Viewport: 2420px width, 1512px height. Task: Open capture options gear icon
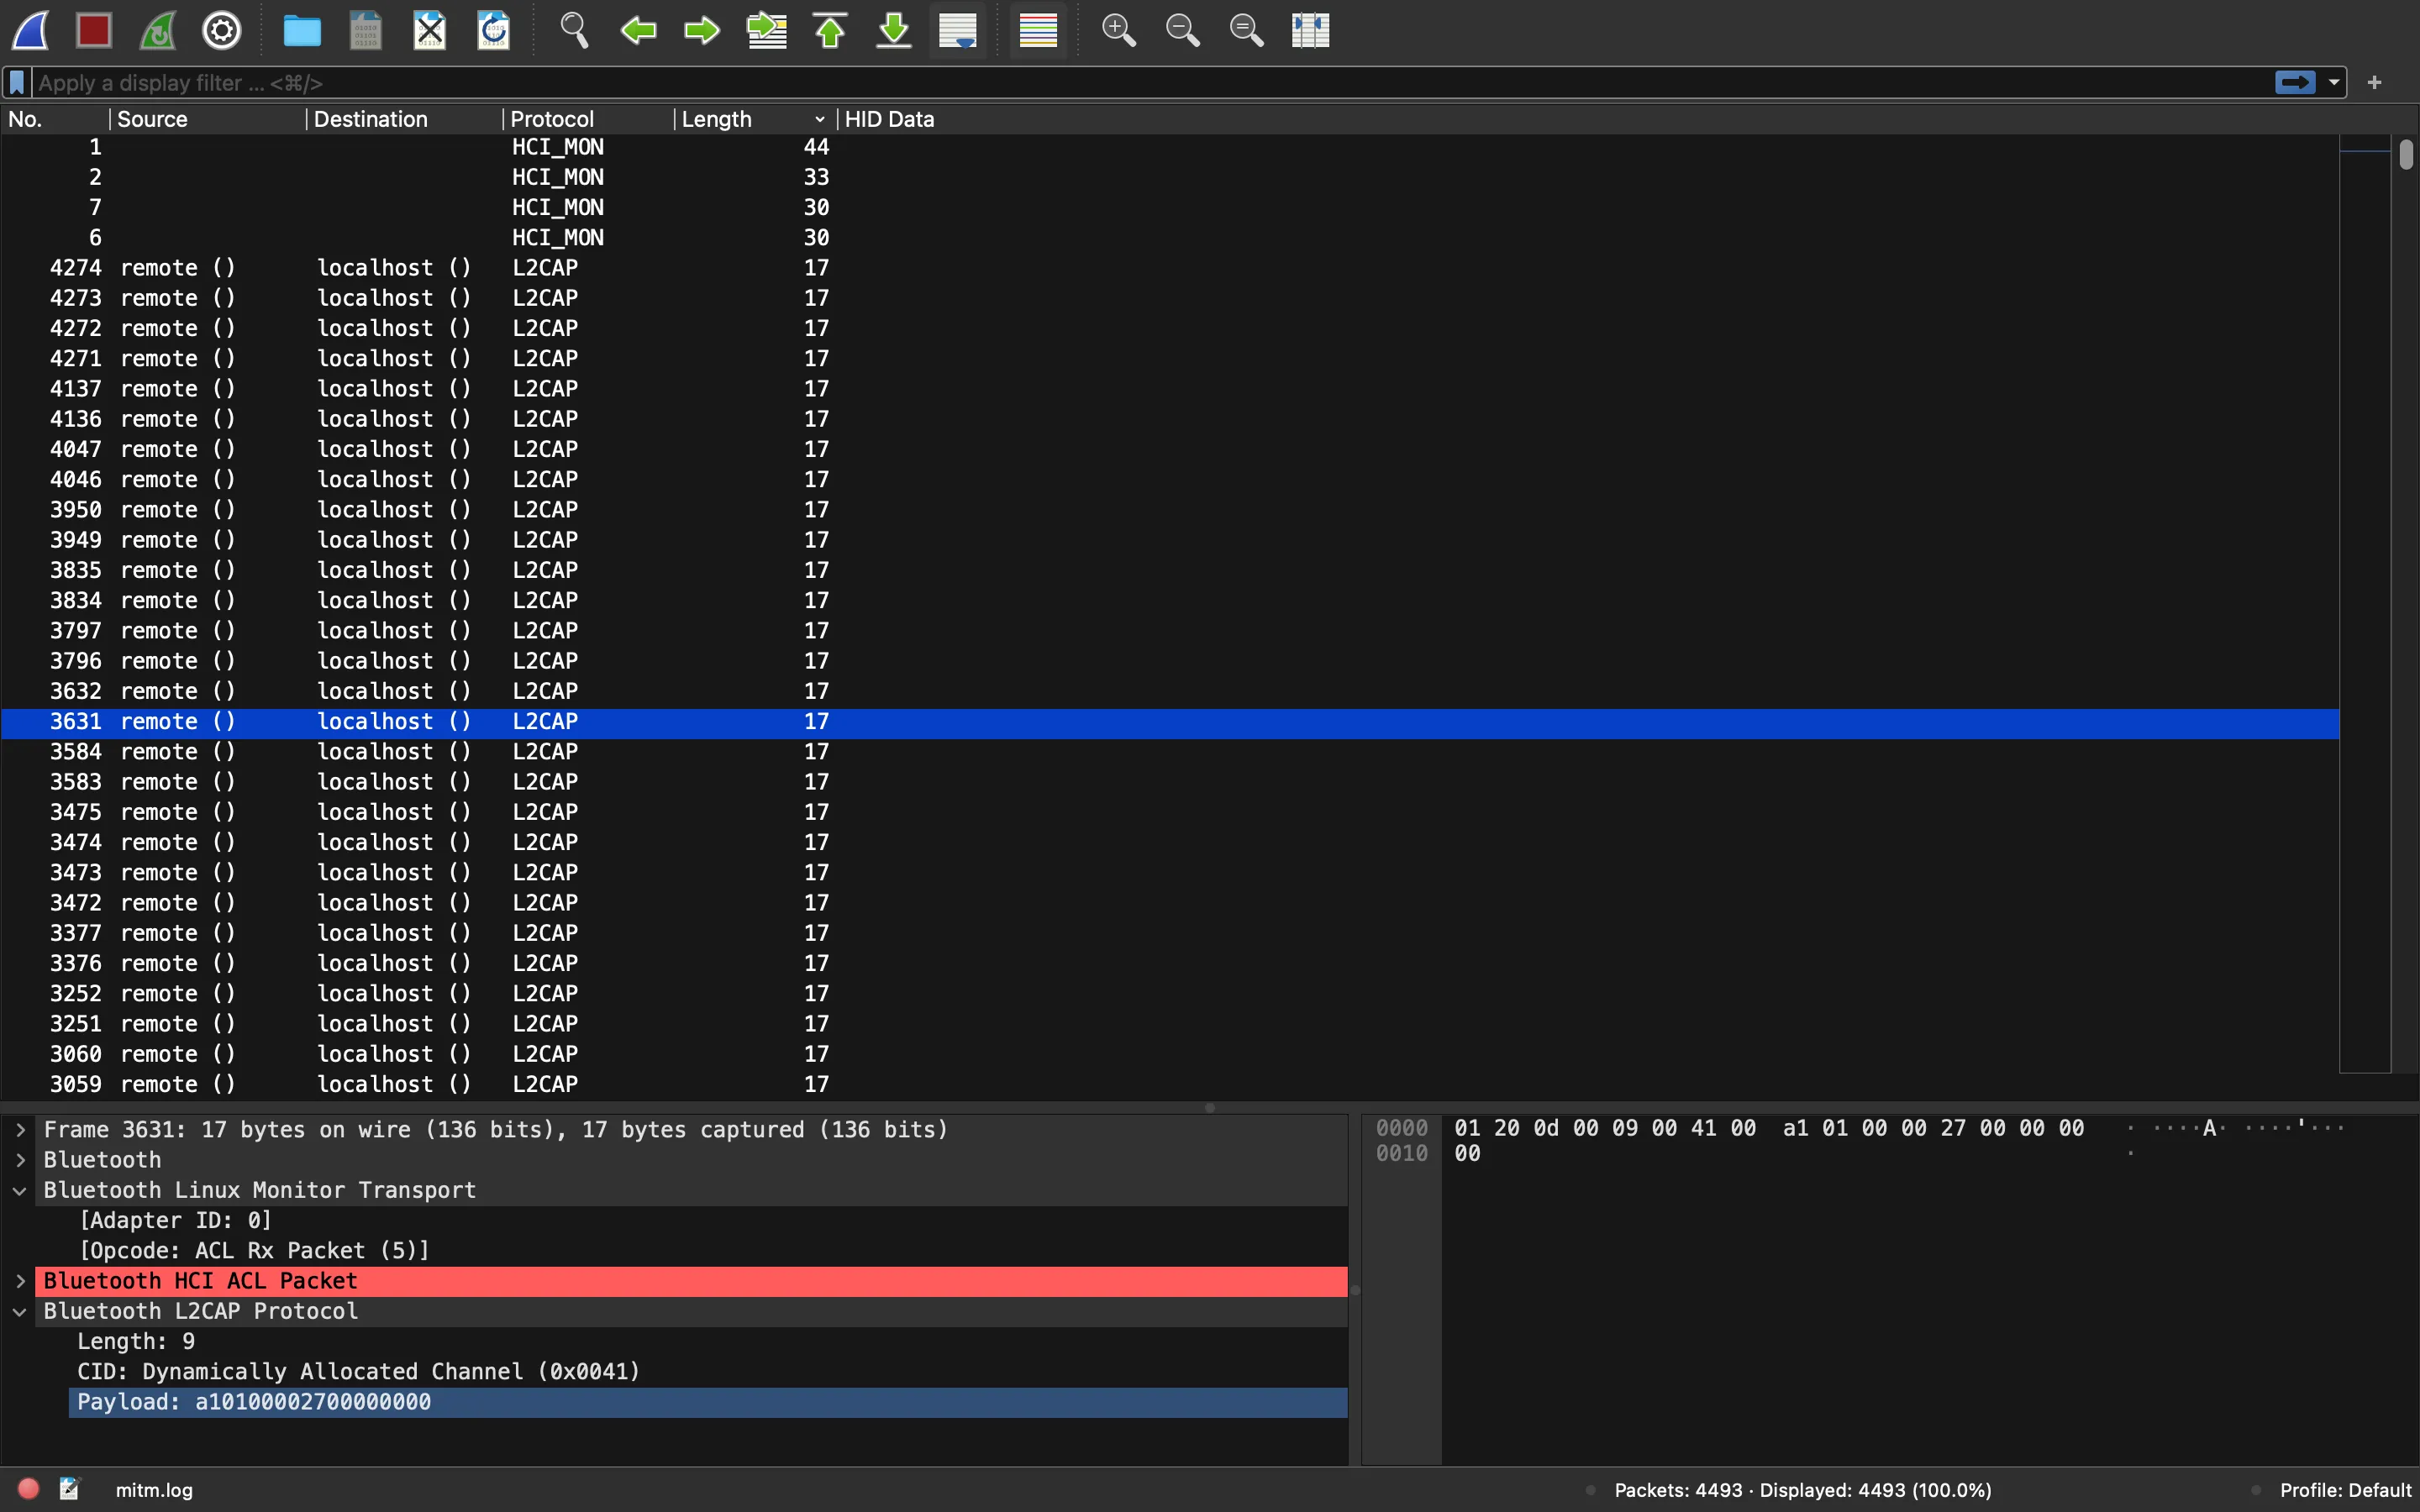click(222, 30)
